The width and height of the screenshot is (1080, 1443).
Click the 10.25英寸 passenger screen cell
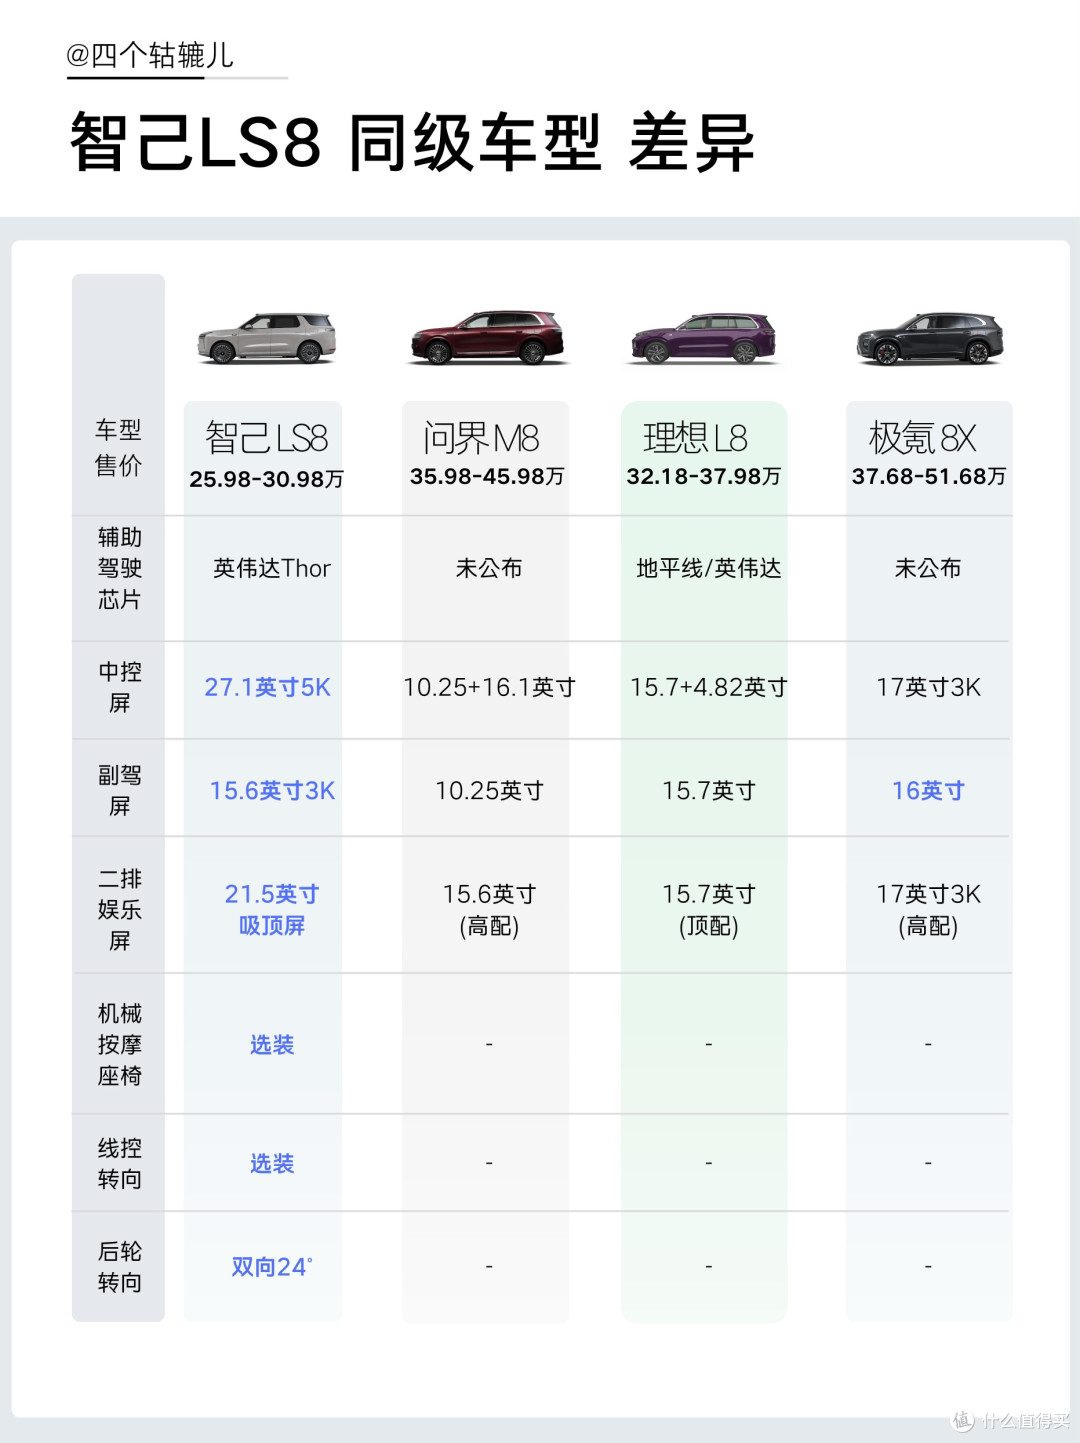pos(489,790)
